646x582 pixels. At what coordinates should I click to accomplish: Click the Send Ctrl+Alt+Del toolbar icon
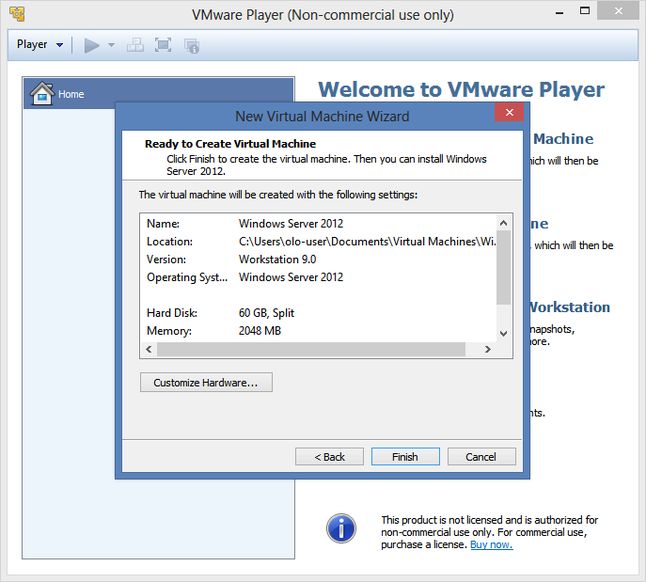pyautogui.click(x=135, y=45)
